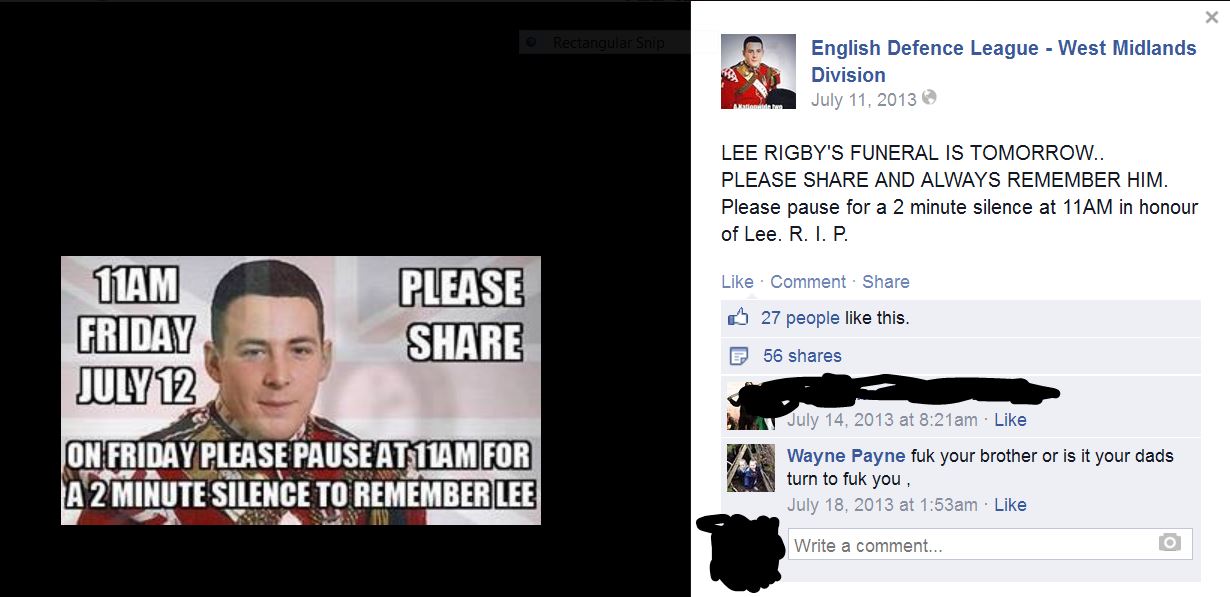
Task: Like the July 14, 2013 comment
Action: pos(1010,420)
